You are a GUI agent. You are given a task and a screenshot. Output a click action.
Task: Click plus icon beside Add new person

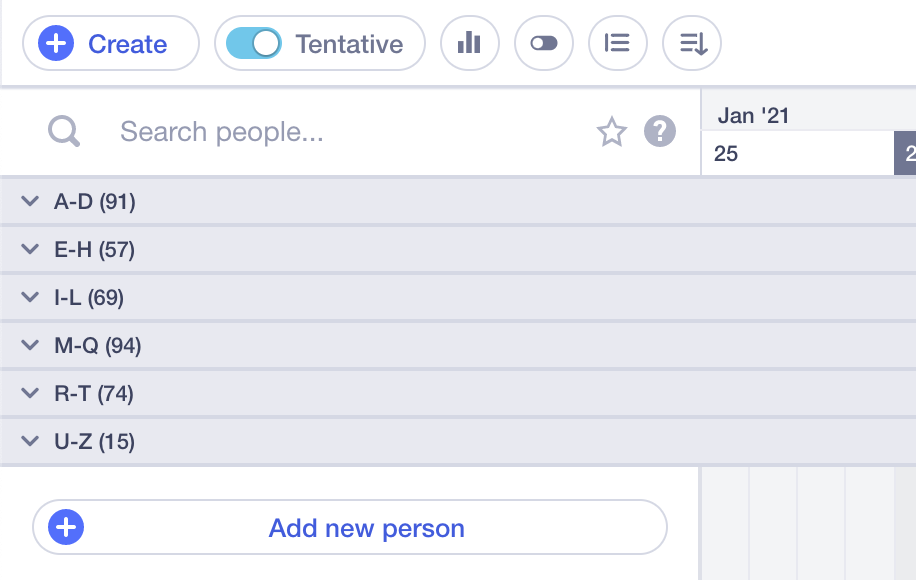click(x=66, y=527)
